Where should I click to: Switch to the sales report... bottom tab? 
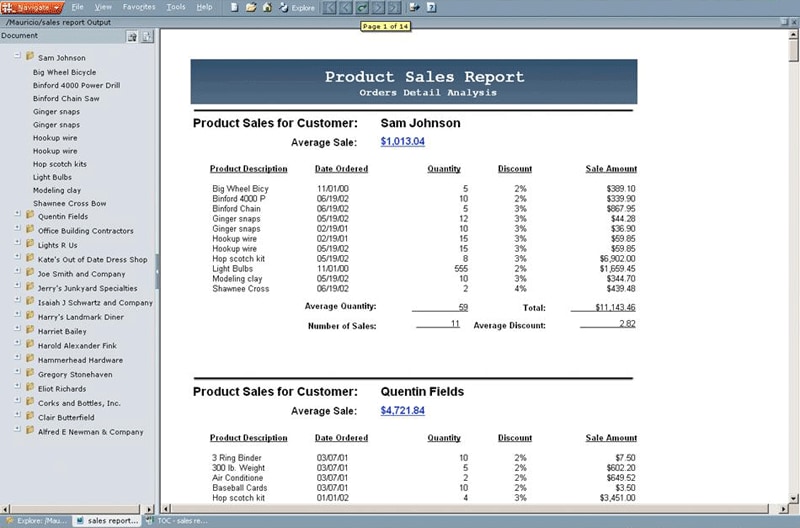point(107,521)
